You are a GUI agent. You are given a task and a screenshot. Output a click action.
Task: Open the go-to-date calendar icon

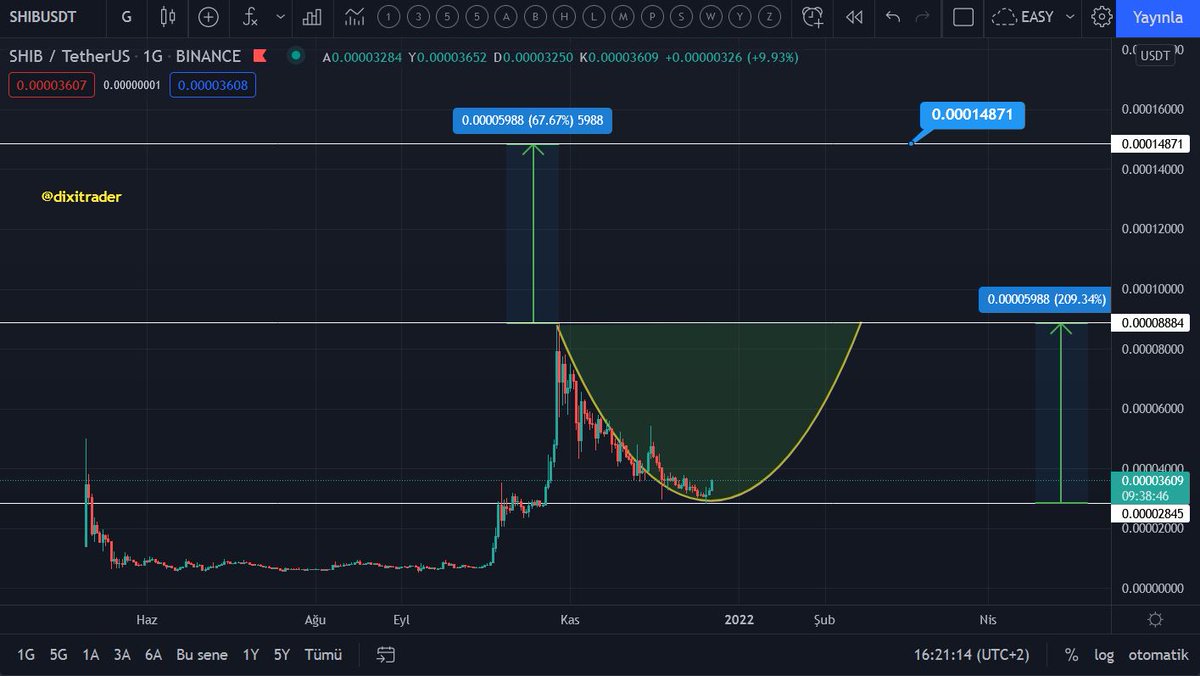385,654
